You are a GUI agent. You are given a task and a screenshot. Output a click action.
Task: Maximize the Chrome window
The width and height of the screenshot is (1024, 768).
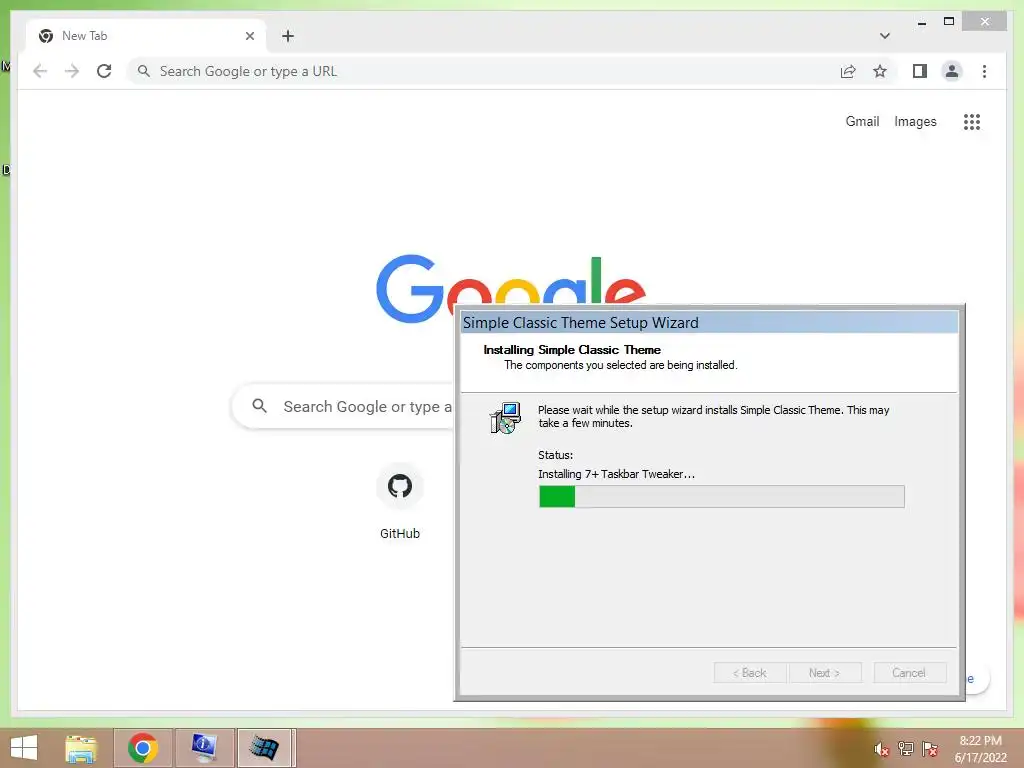click(x=949, y=22)
